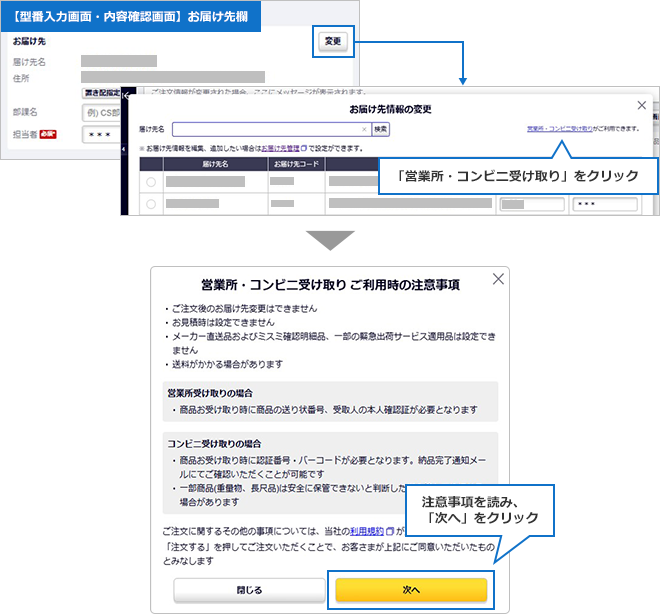Click the 閉じる button
The image size is (660, 614).
(249, 590)
